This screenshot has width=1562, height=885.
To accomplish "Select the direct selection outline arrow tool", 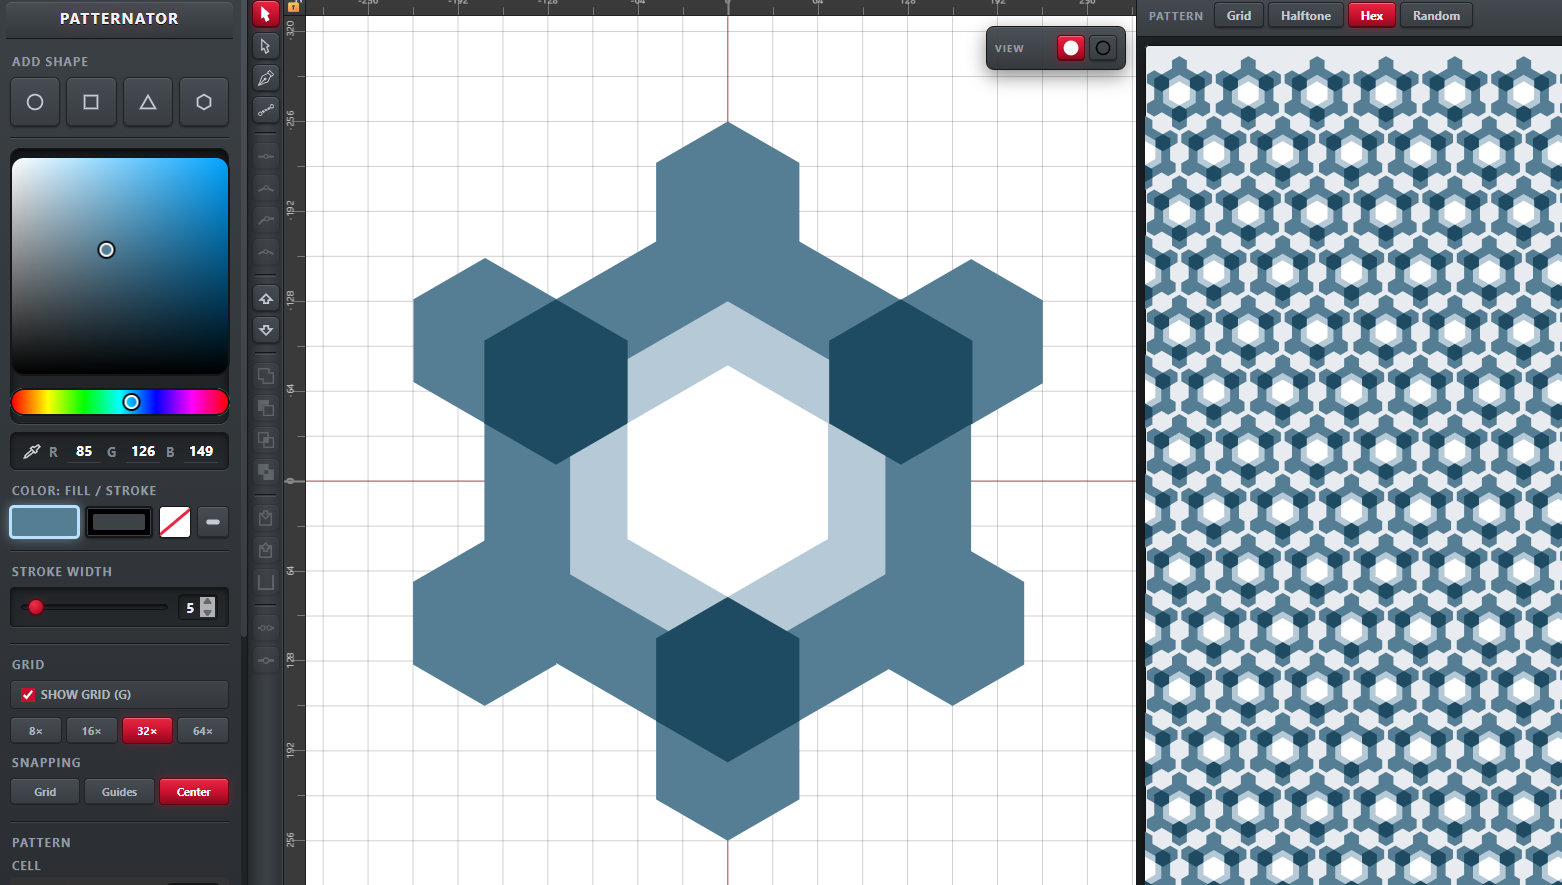I will (265, 46).
